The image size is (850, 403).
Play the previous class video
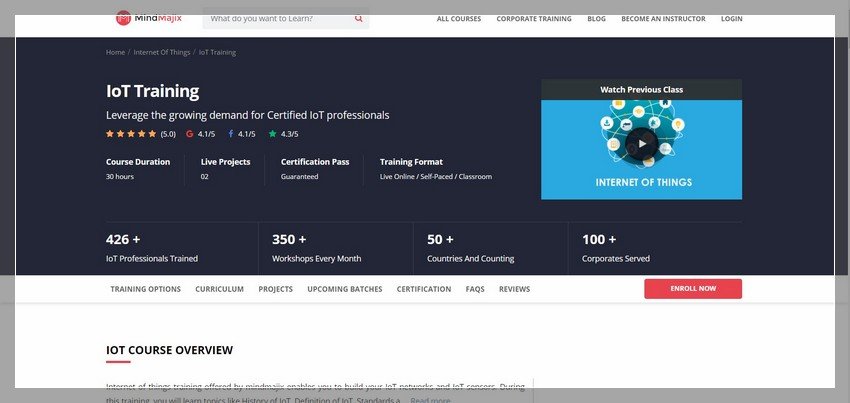click(642, 144)
